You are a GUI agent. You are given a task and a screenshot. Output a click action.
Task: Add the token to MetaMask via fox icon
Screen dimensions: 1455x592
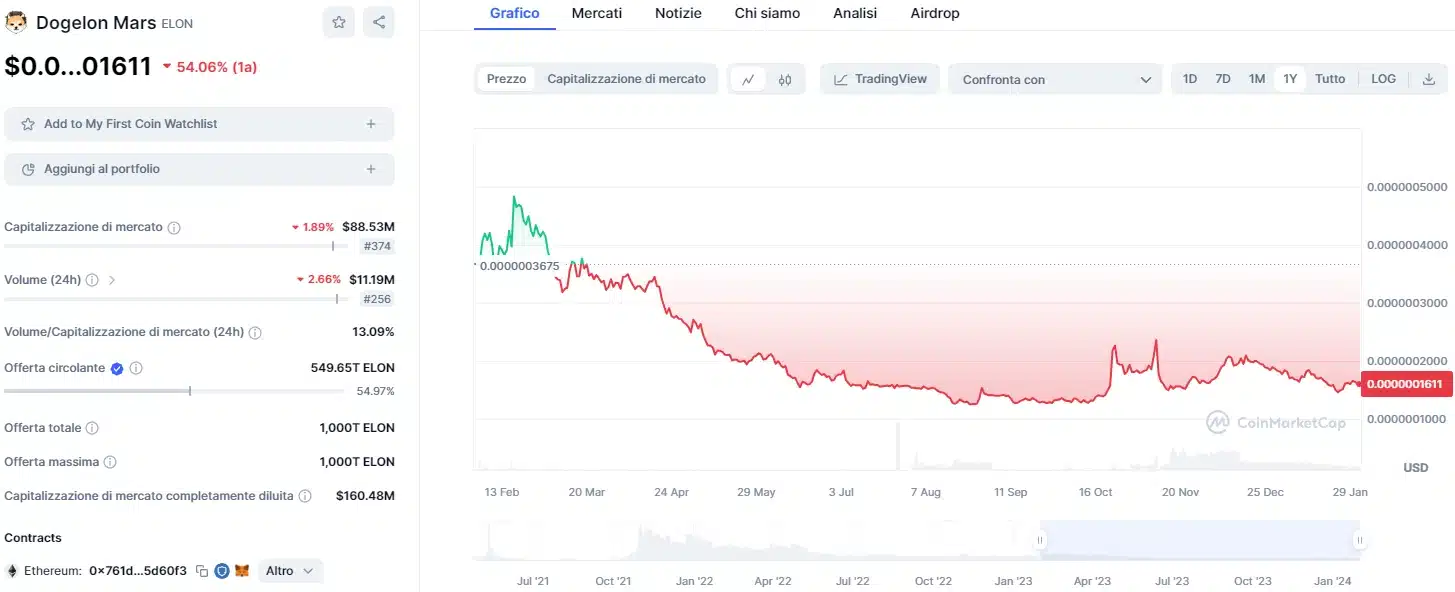[242, 571]
